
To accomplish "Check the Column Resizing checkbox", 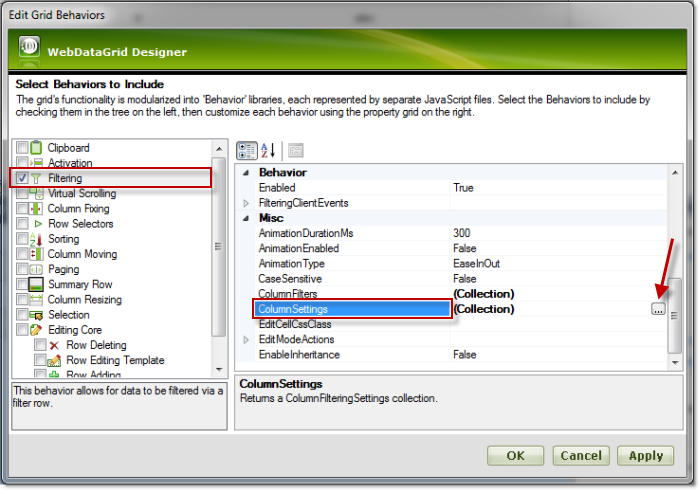I will 22,299.
